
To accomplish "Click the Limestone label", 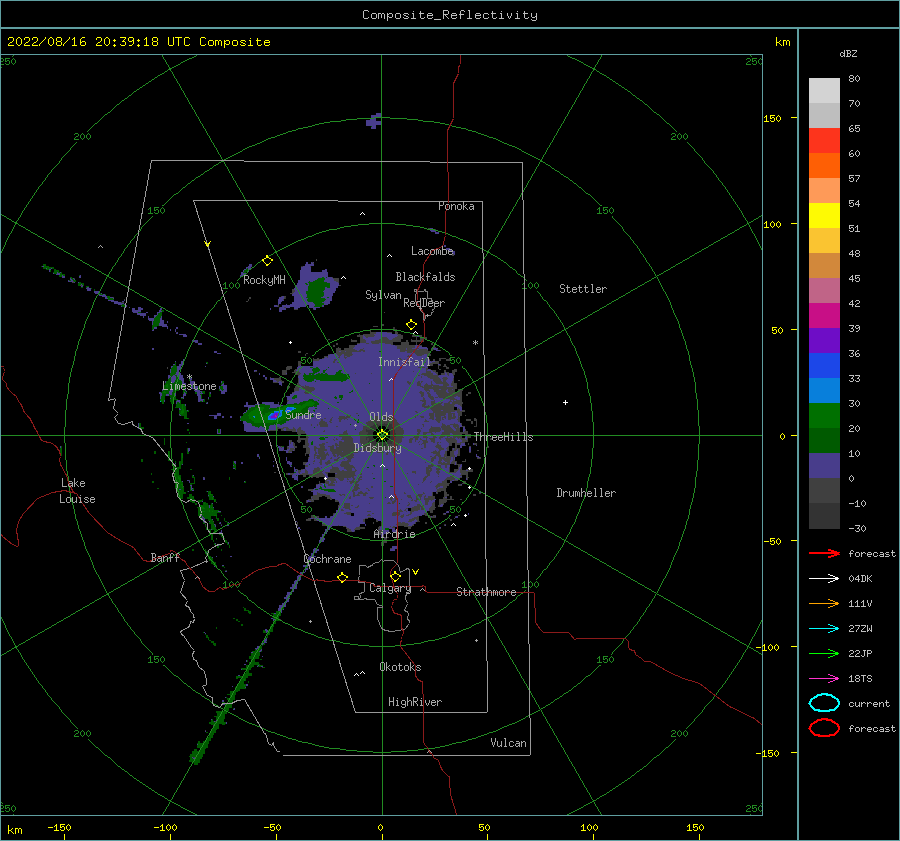I will pos(189,386).
